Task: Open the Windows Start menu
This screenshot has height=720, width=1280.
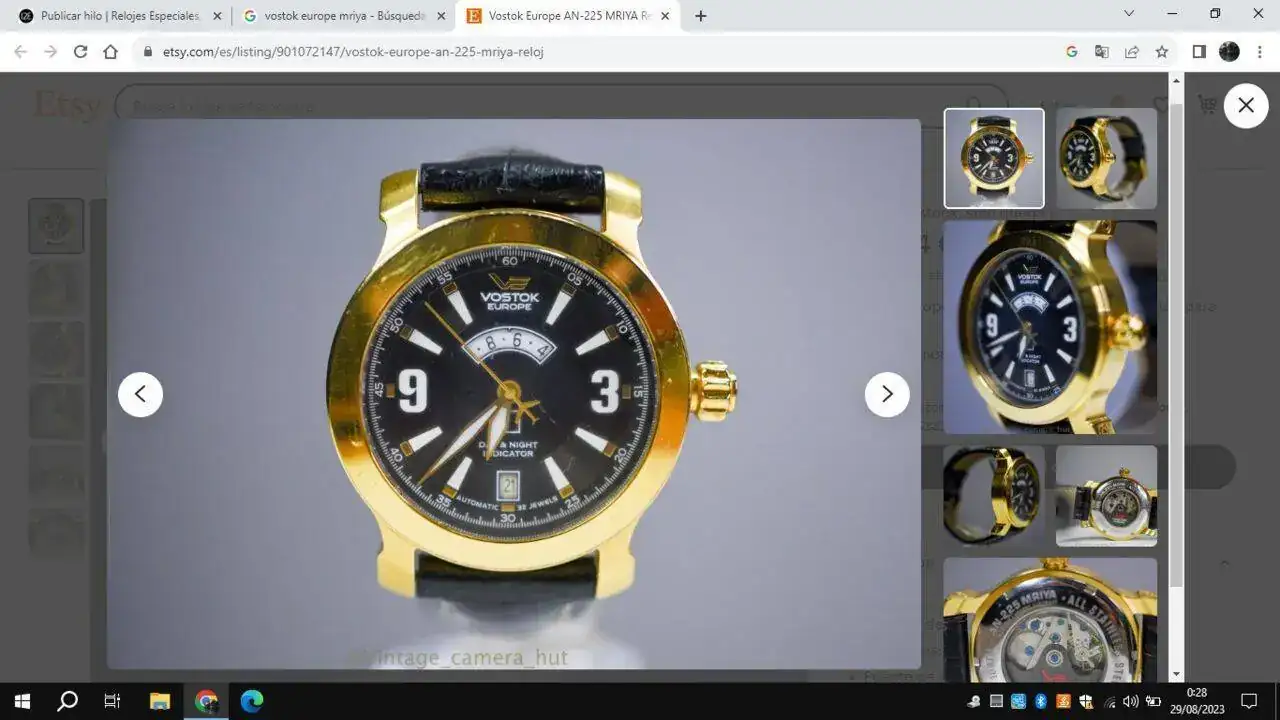Action: 22,701
